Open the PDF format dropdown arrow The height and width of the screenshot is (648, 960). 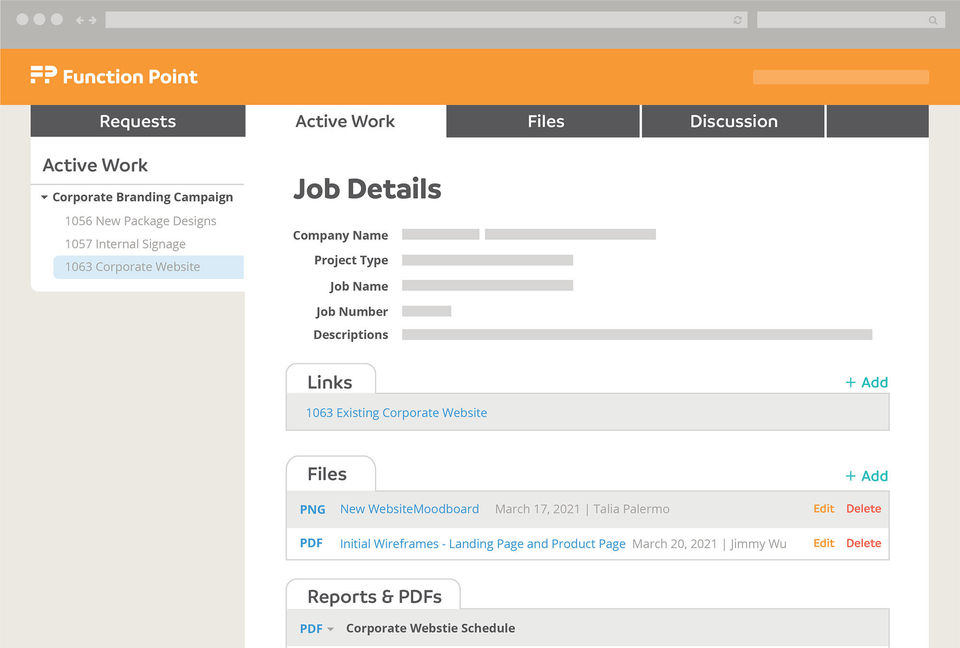pyautogui.click(x=330, y=629)
